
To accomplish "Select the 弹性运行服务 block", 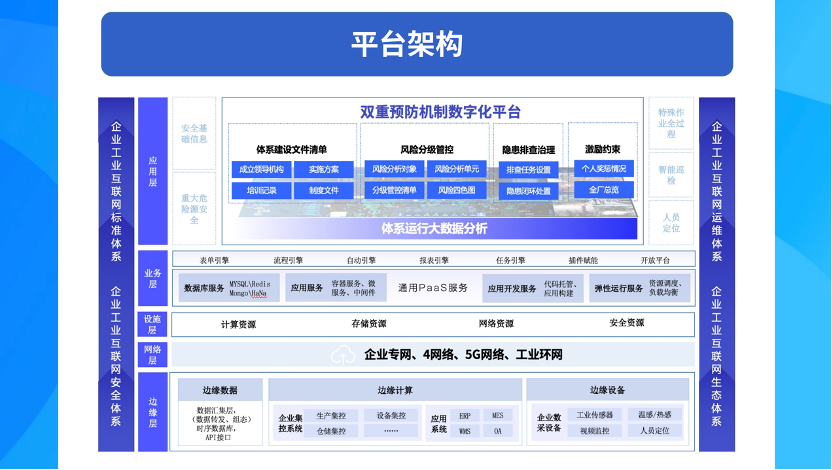I will pos(619,288).
